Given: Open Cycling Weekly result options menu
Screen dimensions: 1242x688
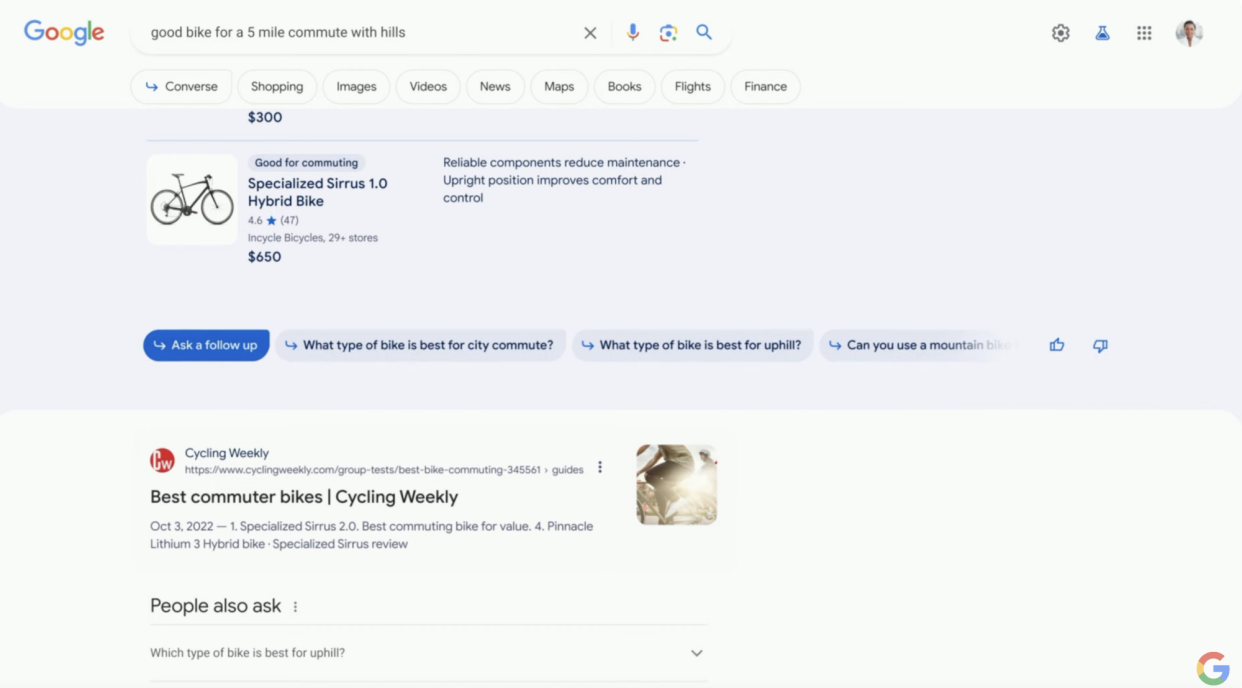Looking at the screenshot, I should click(x=600, y=467).
